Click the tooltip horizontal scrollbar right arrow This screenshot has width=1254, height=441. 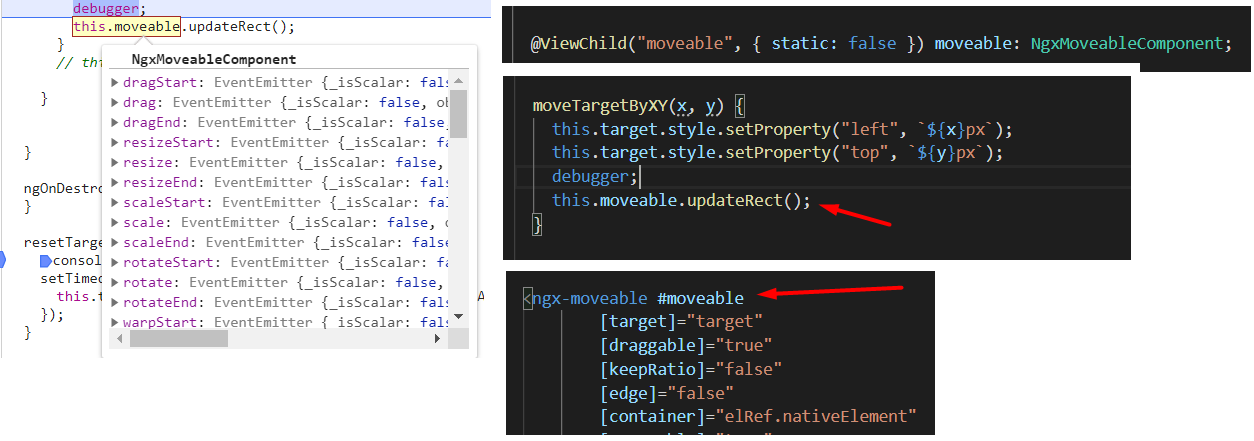point(437,339)
